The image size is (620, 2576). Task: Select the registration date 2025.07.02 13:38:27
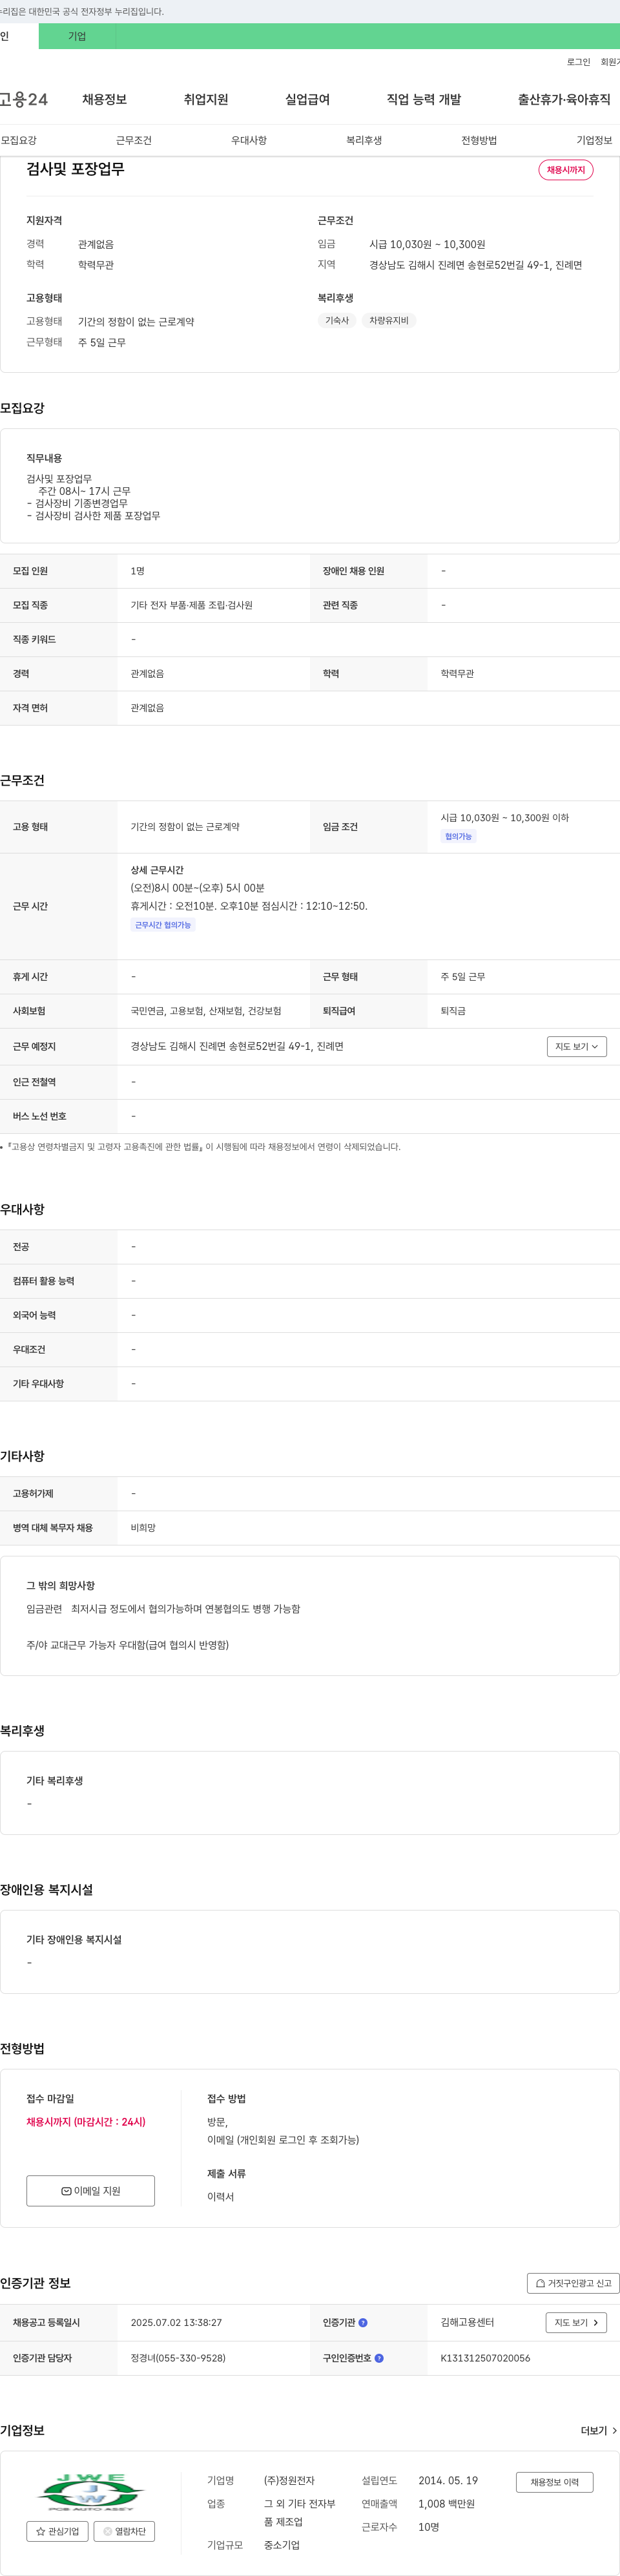[176, 2322]
